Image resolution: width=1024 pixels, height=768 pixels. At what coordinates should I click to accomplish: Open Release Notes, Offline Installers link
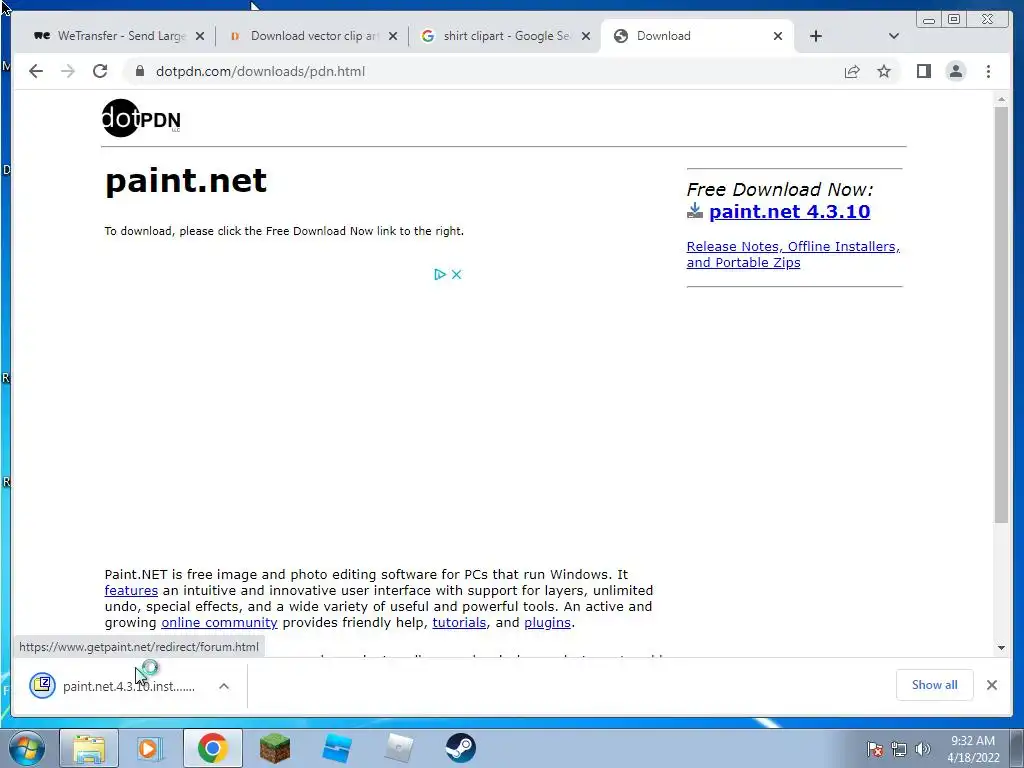[x=793, y=254]
